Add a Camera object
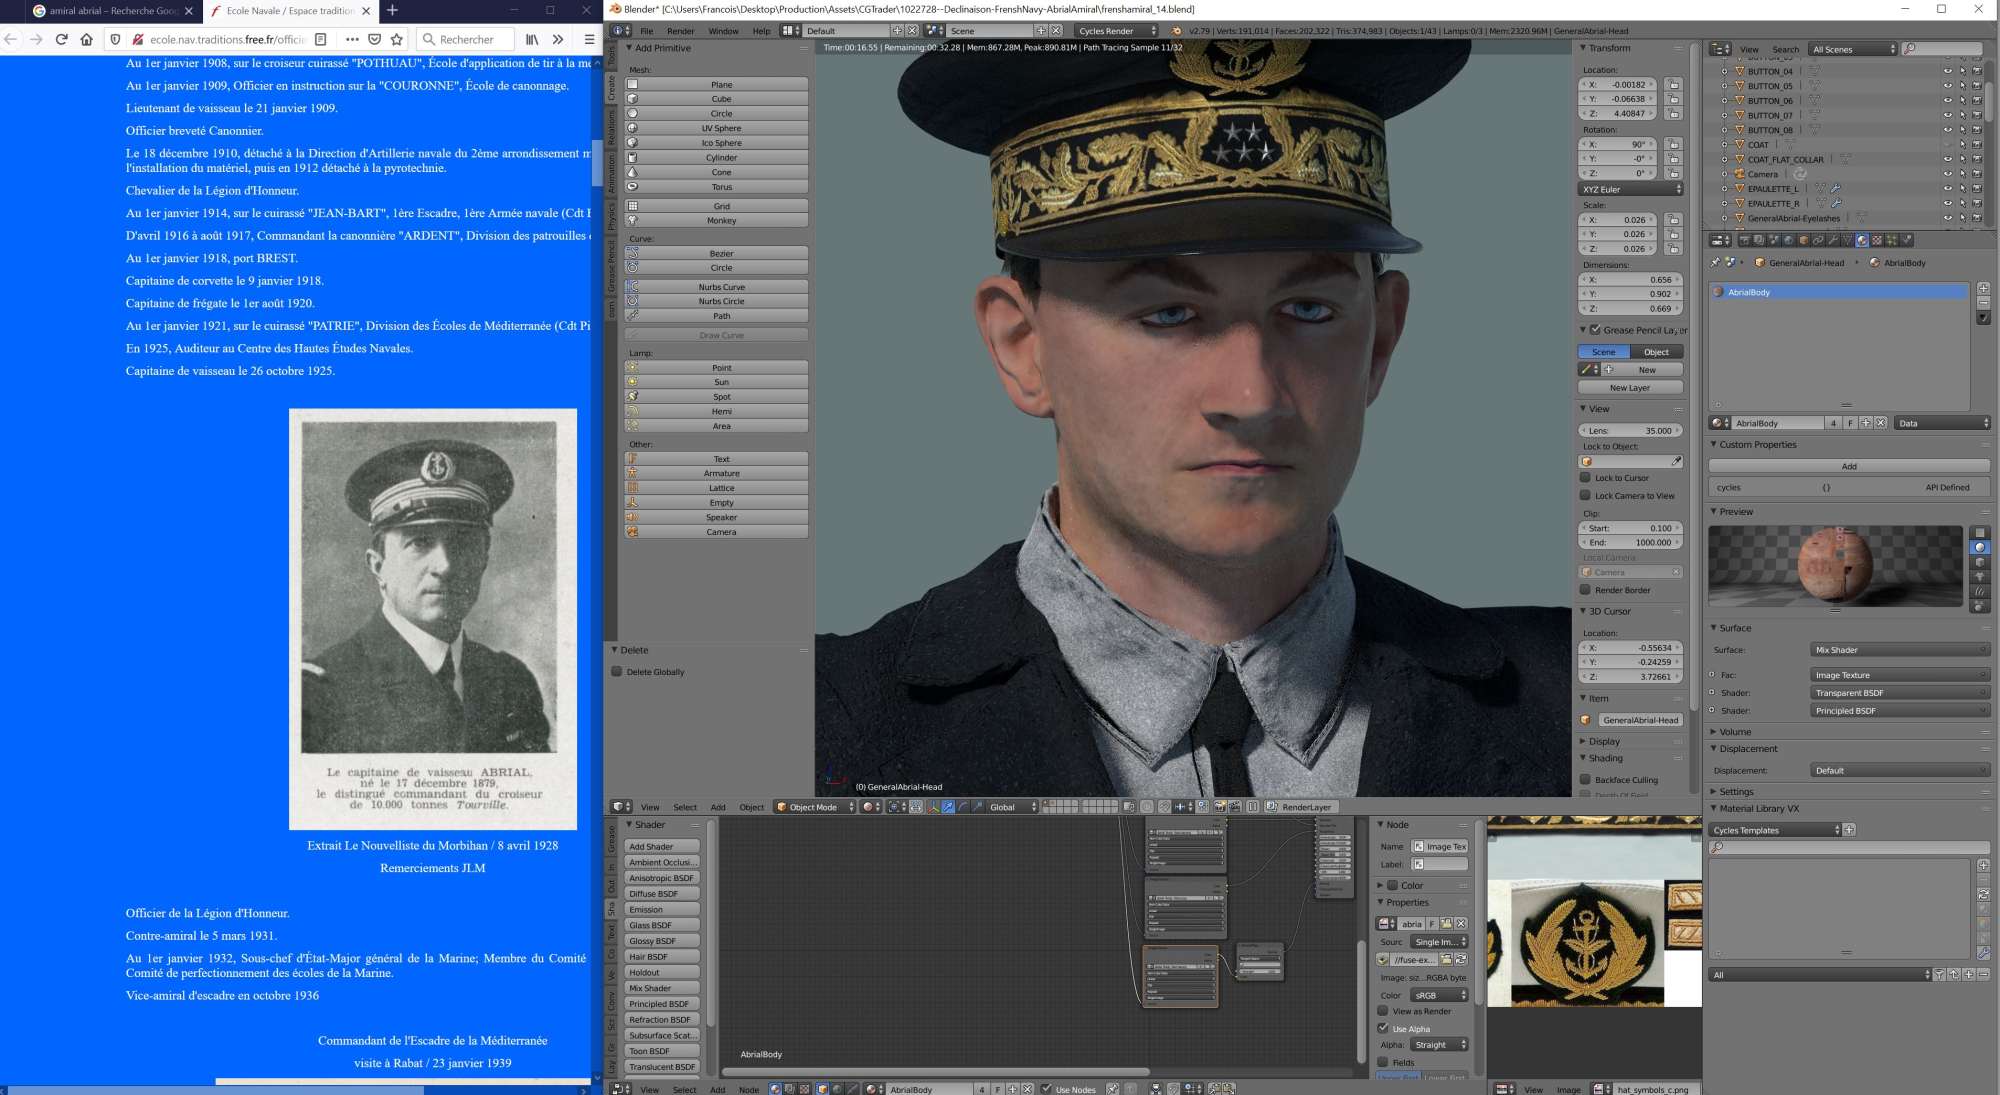 721,532
